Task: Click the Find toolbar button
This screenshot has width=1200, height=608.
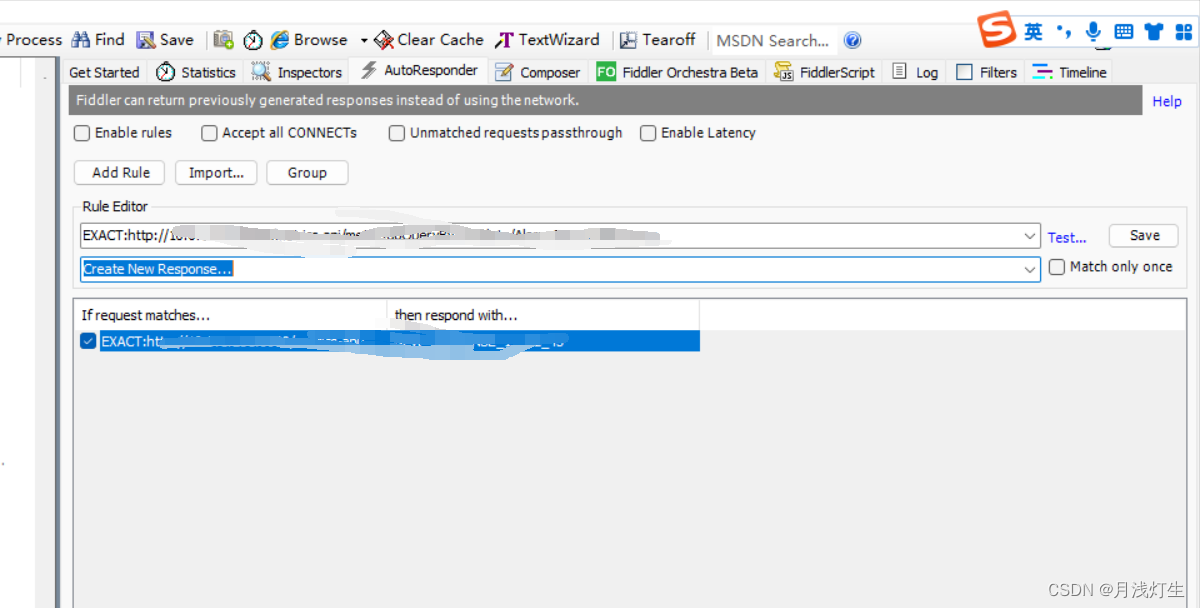Action: tap(98, 40)
